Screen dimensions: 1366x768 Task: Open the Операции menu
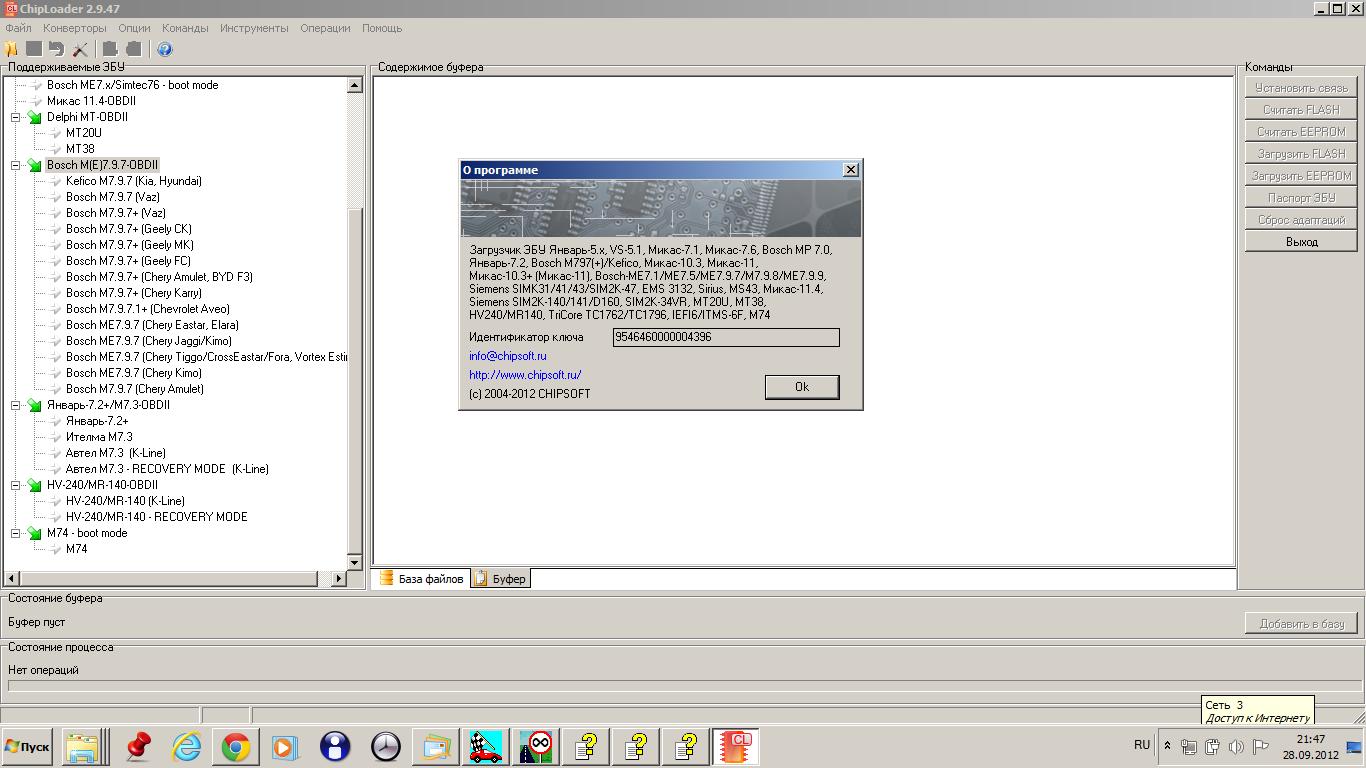pos(325,28)
